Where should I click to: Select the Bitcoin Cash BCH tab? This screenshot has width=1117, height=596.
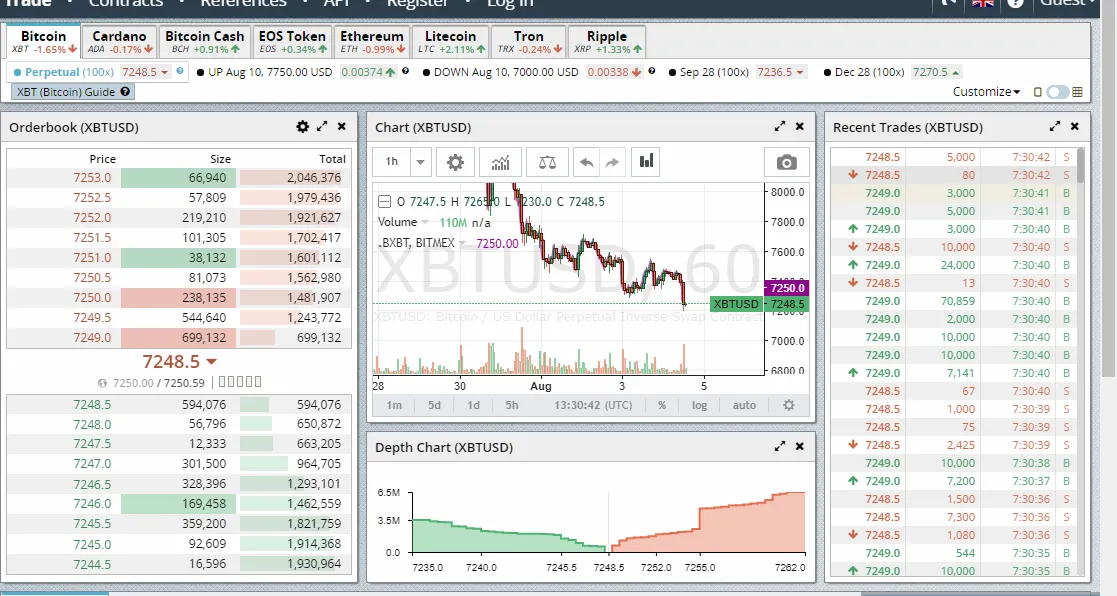pyautogui.click(x=204, y=41)
